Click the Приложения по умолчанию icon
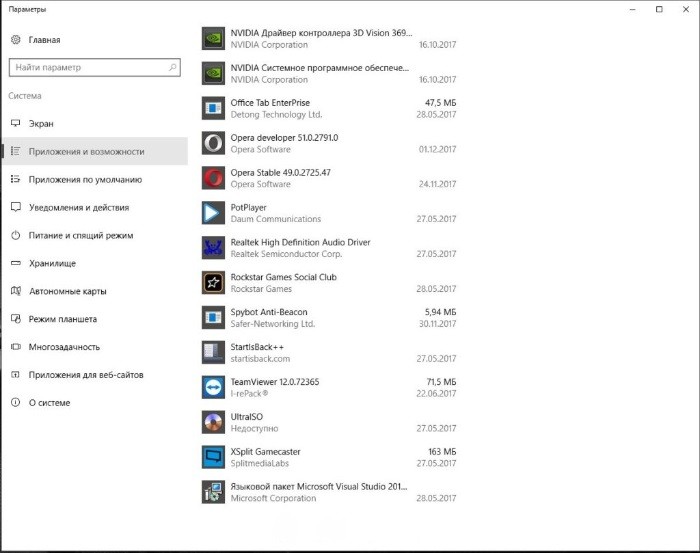 pyautogui.click(x=16, y=179)
